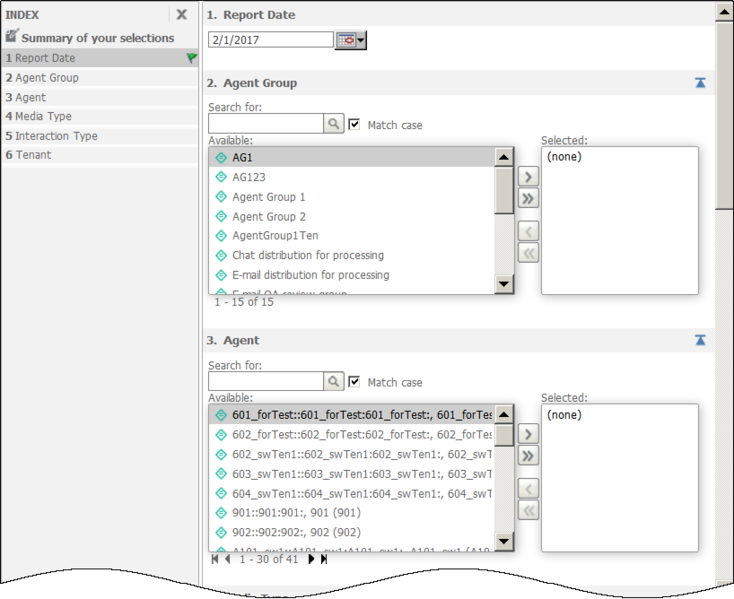Remove selected agent with left arrow
The width and height of the screenshot is (734, 599).
[528, 489]
